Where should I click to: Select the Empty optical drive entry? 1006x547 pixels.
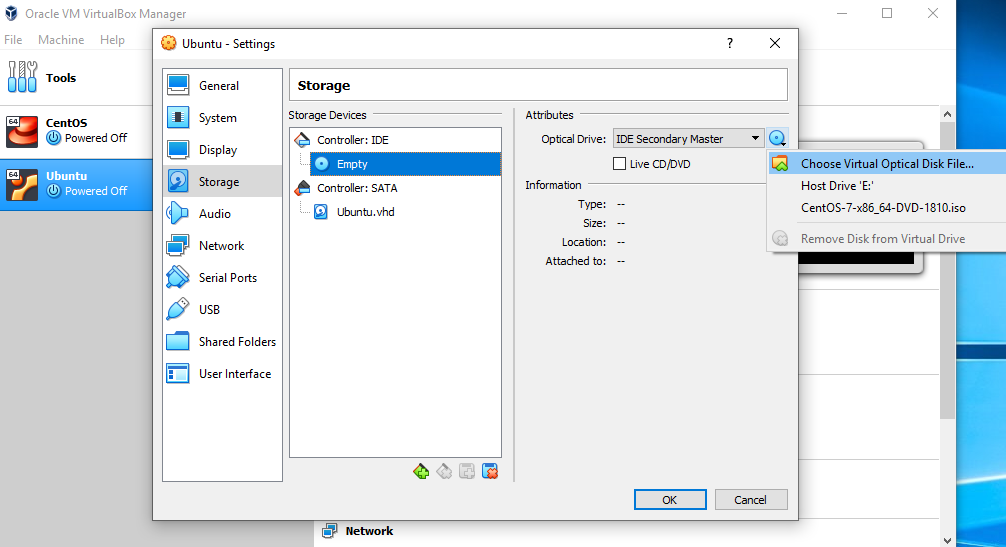click(405, 164)
